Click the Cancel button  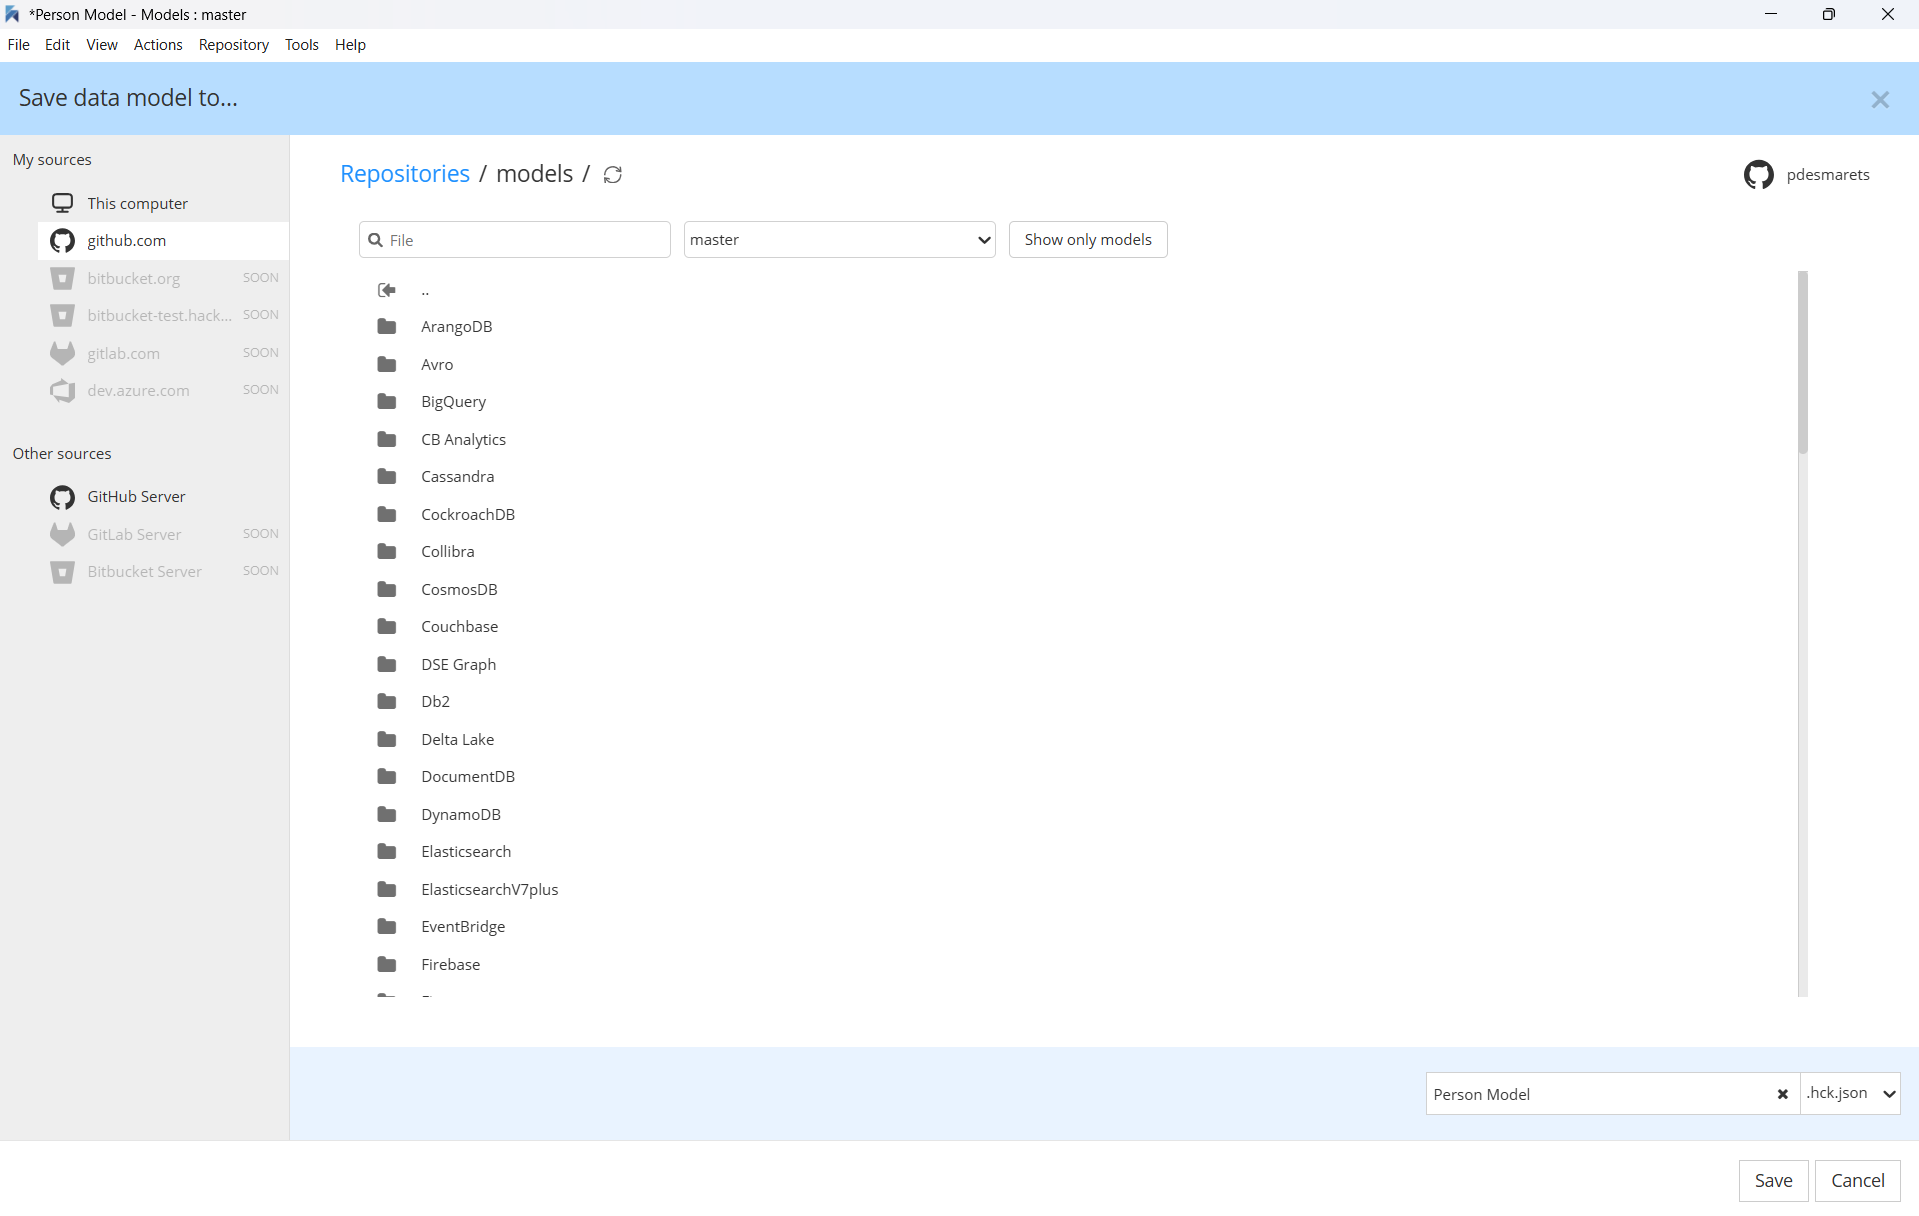point(1857,1181)
